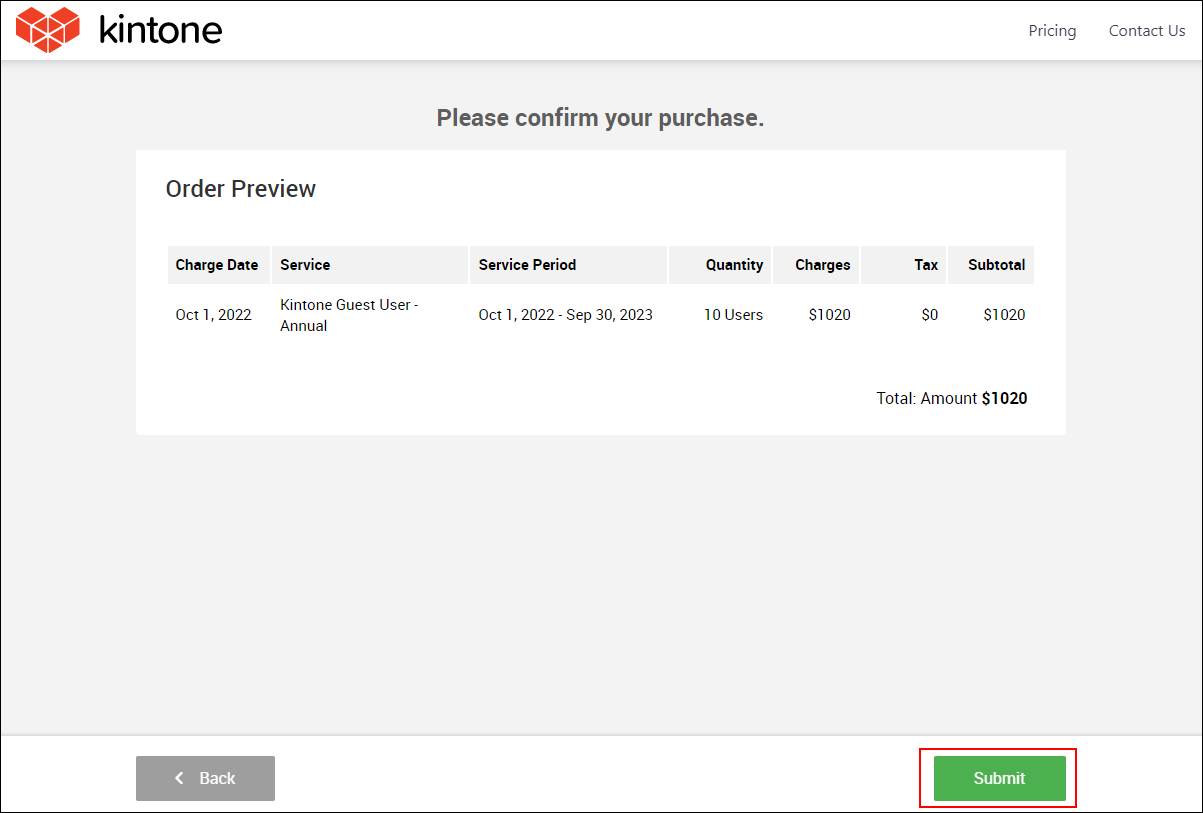Image resolution: width=1203 pixels, height=813 pixels.
Task: Click the Kintone Guest User - Annual cell
Action: (x=349, y=315)
